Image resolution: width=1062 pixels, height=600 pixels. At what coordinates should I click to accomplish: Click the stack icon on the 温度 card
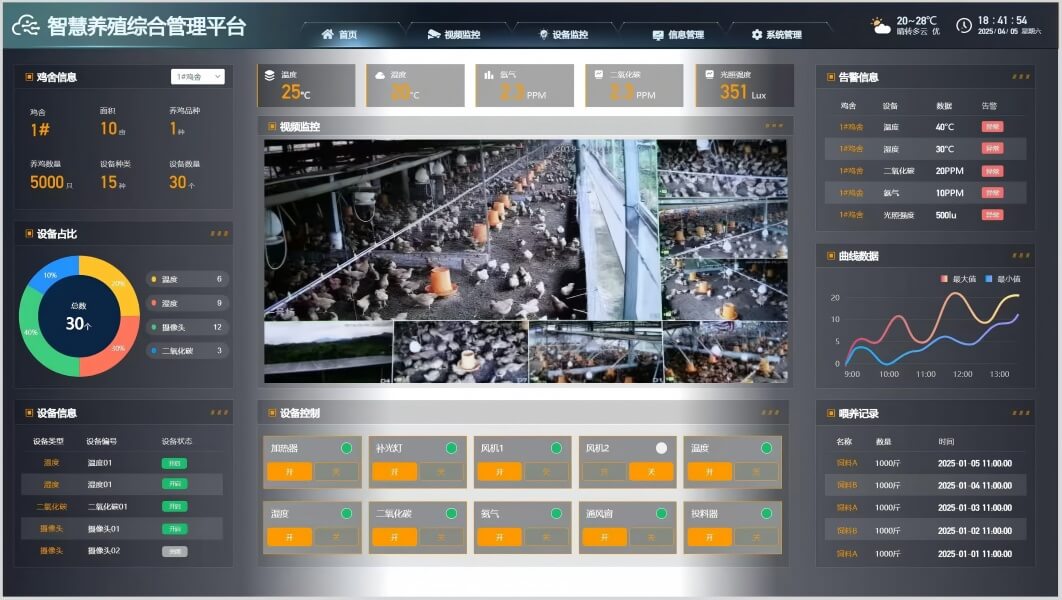coord(268,75)
